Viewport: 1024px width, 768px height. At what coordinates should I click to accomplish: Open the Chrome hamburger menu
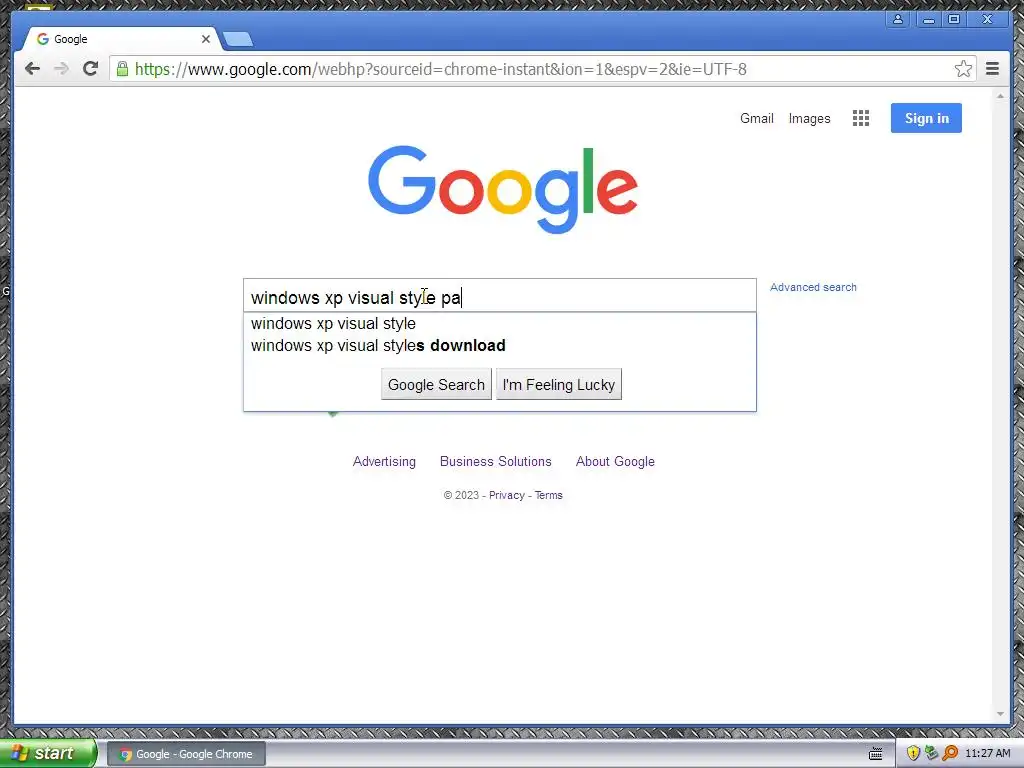(992, 69)
